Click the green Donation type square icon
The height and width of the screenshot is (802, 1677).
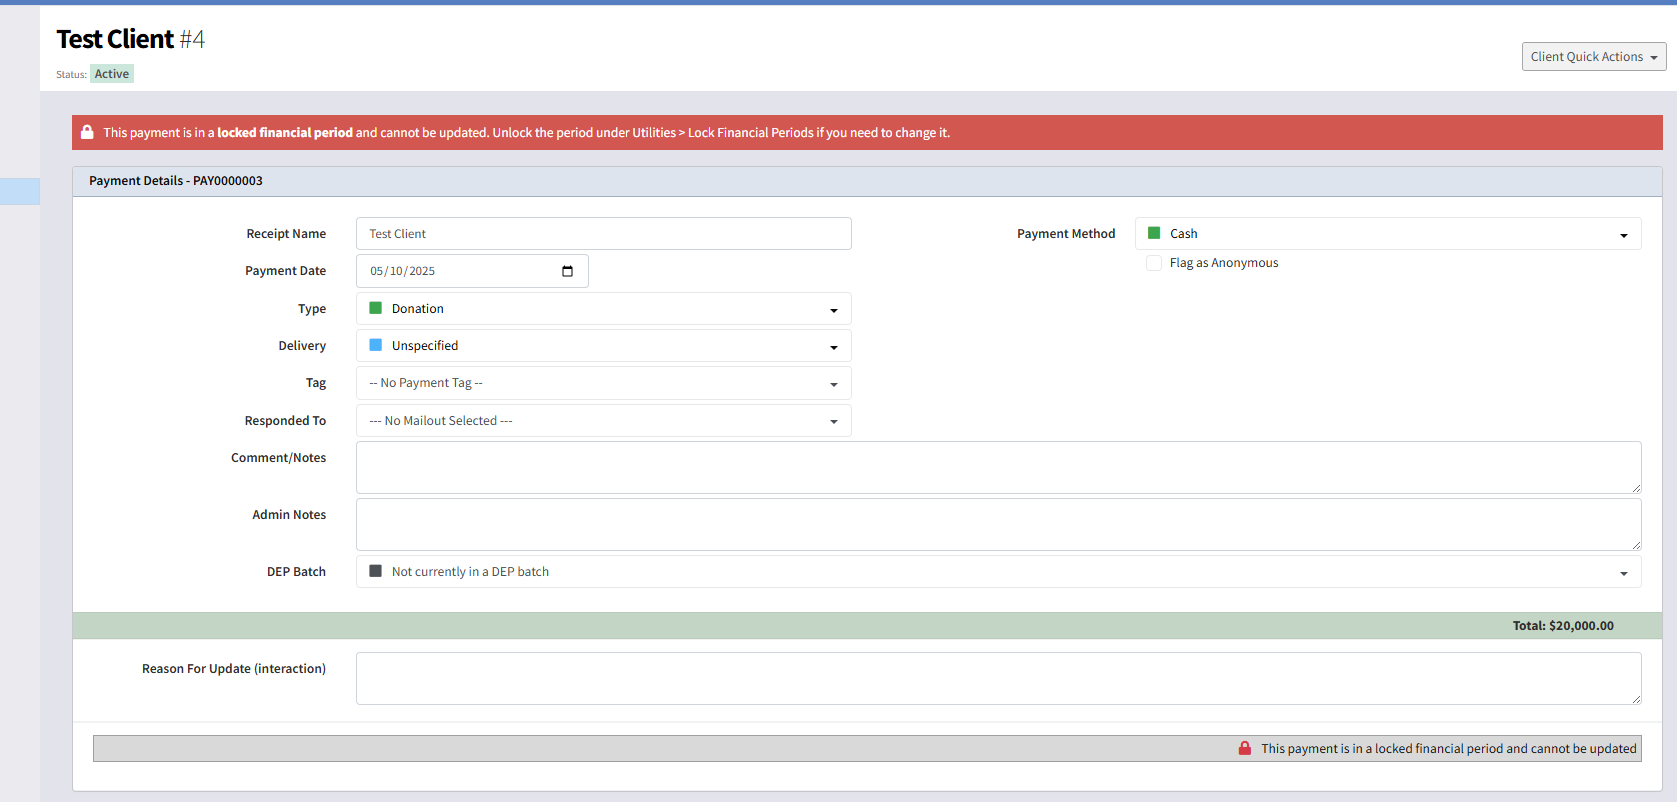pyautogui.click(x=376, y=308)
